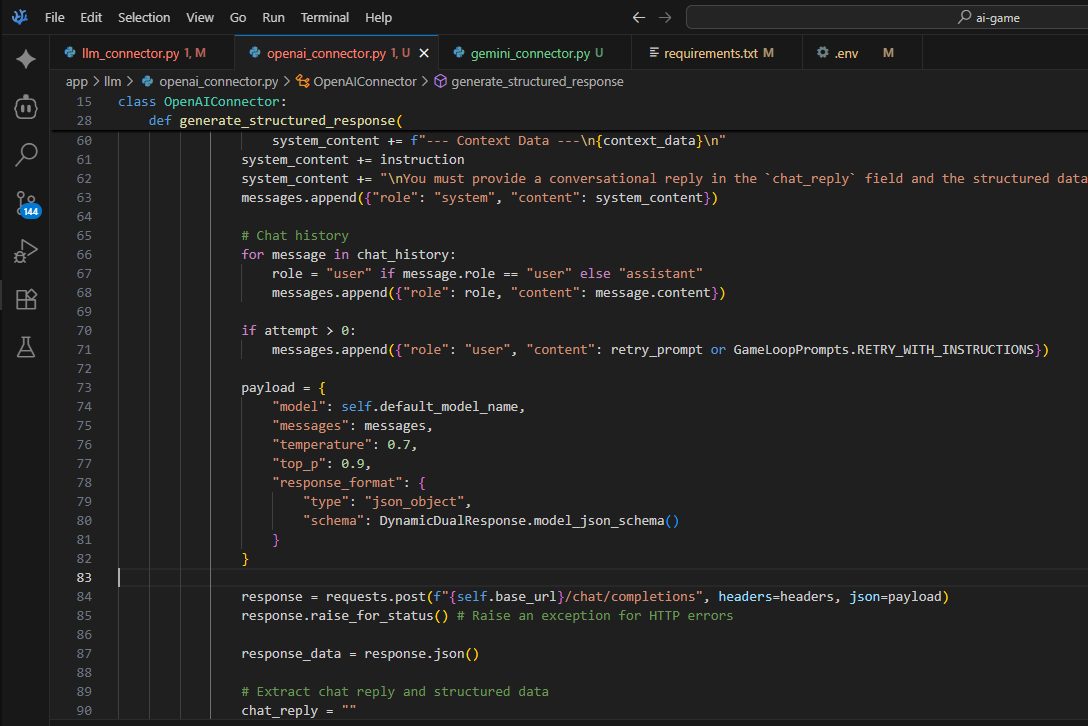Image resolution: width=1088 pixels, height=726 pixels.
Task: Open the Run and Debug view
Action: point(26,251)
